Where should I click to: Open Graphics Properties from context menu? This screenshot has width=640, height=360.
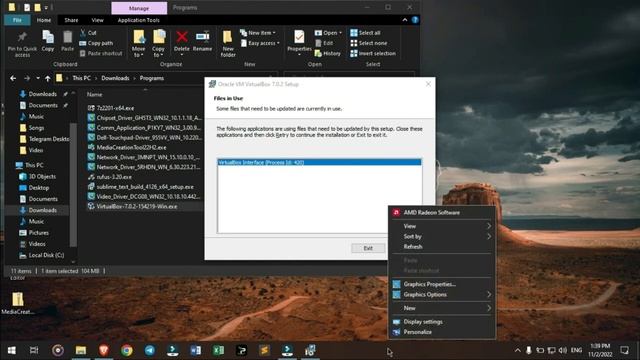442,284
